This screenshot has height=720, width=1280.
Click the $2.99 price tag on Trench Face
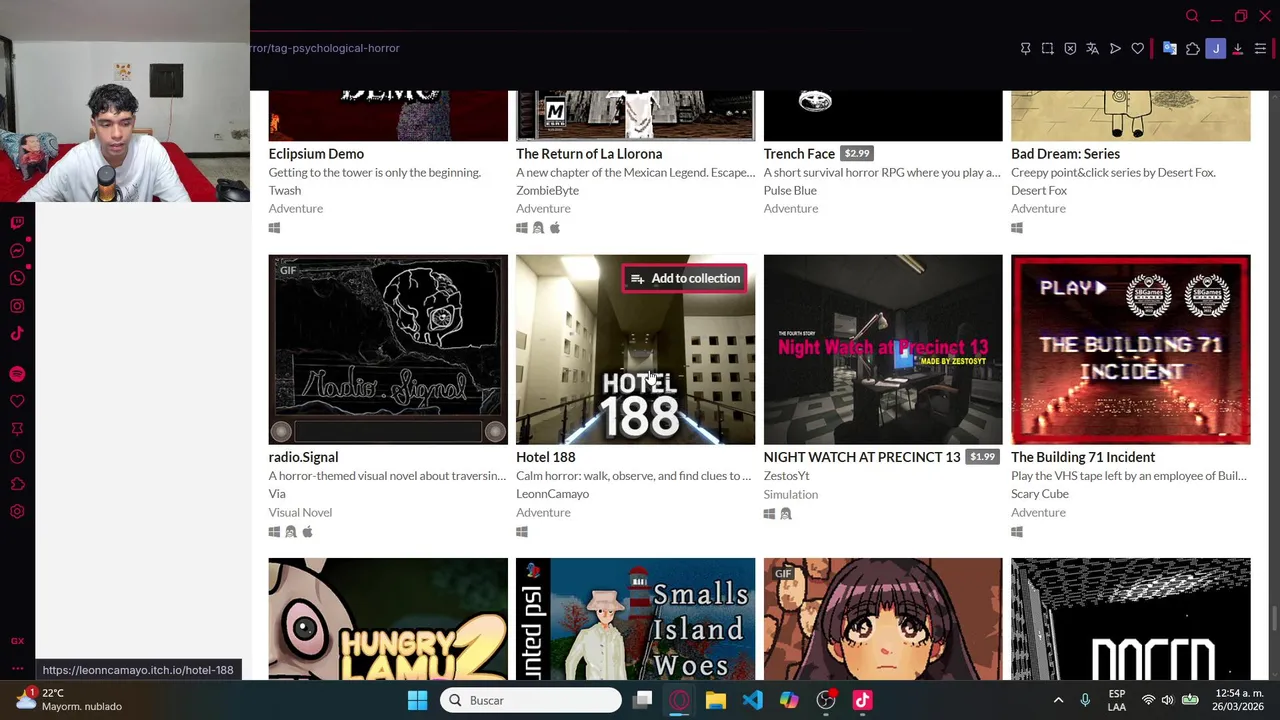[x=857, y=153]
